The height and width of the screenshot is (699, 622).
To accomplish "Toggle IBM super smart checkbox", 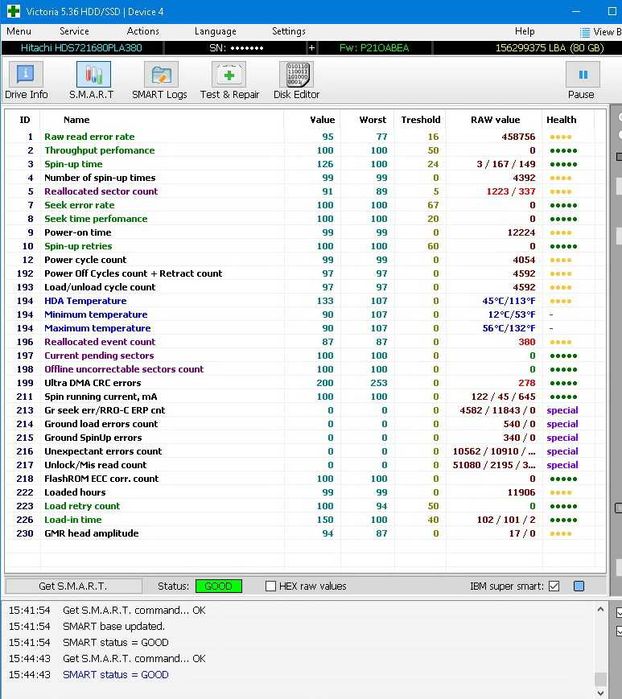I will (x=554, y=586).
